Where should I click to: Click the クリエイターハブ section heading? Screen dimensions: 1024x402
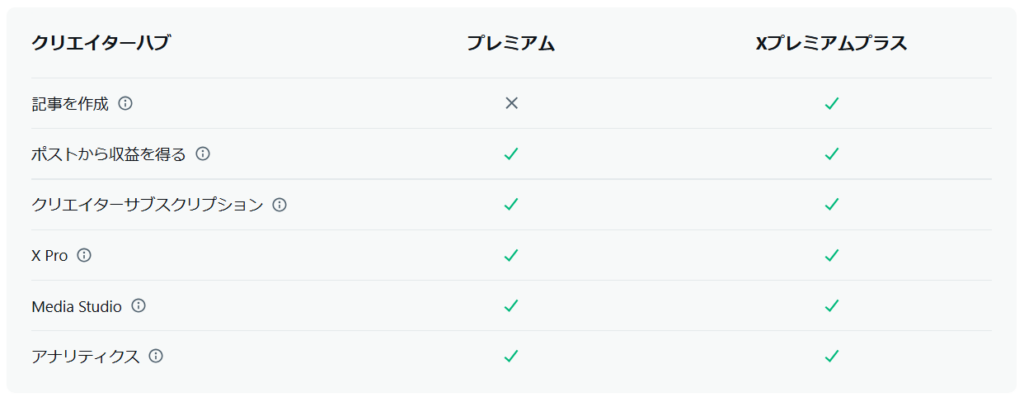click(101, 44)
